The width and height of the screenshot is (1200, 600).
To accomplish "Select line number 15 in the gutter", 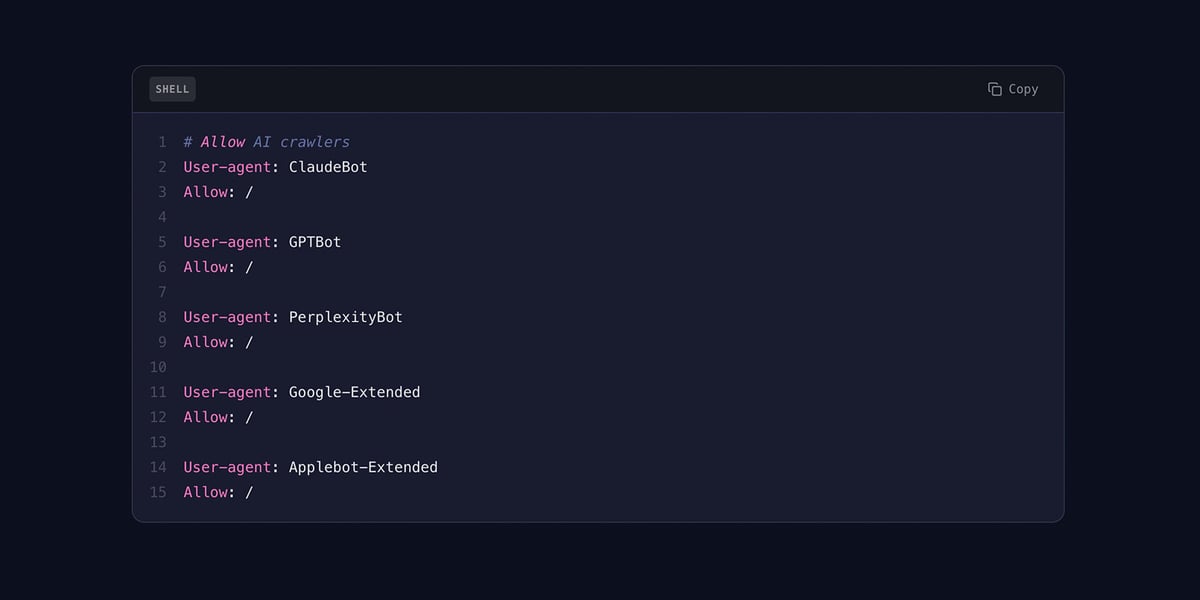I will (x=158, y=492).
